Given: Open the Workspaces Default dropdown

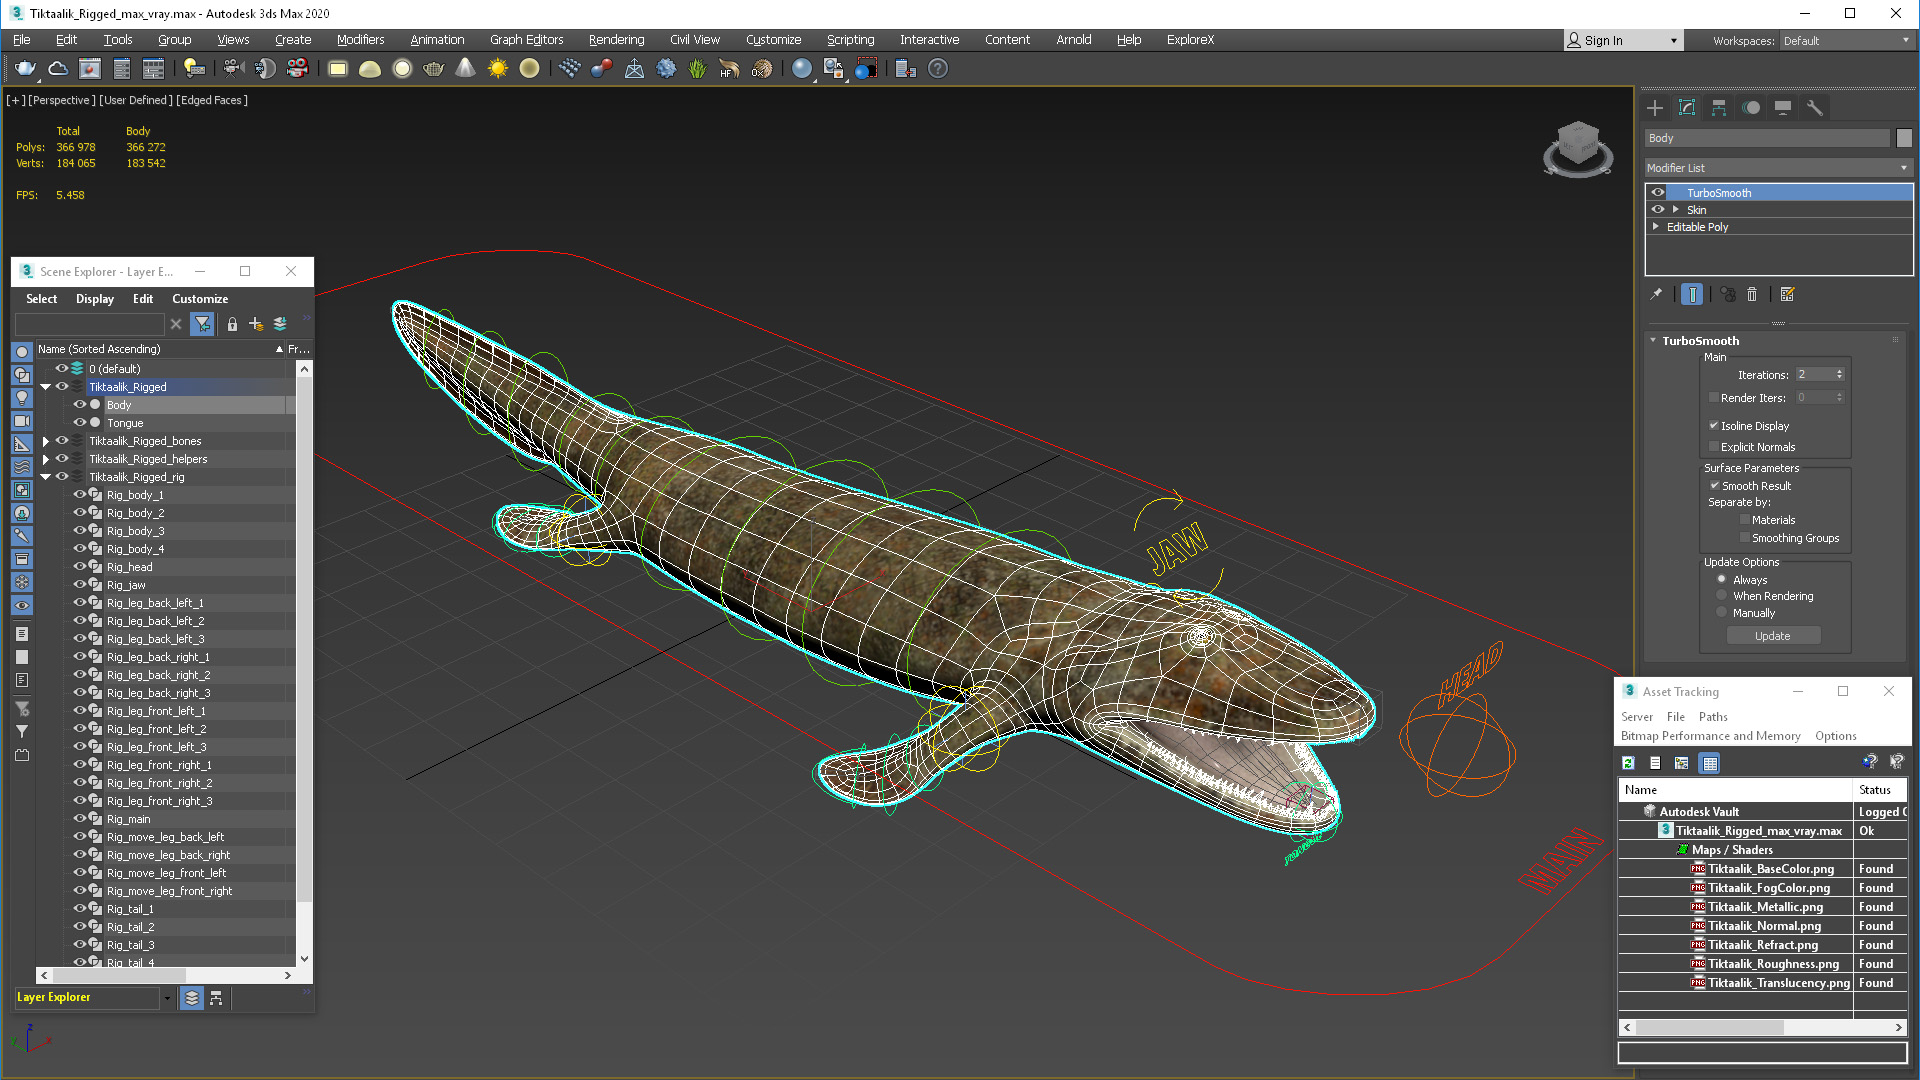Looking at the screenshot, I should click(x=1846, y=41).
